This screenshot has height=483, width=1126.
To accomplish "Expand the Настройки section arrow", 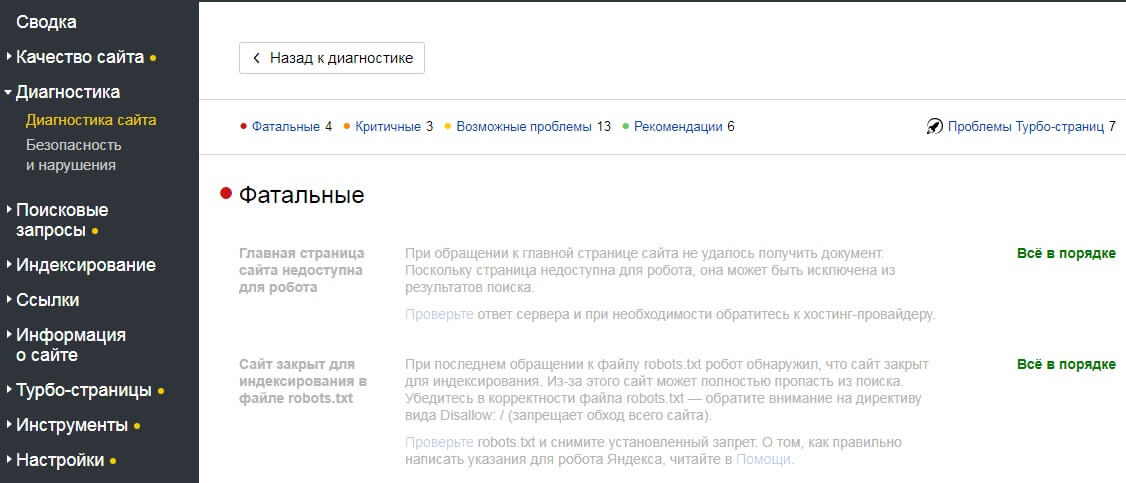I will (9, 459).
